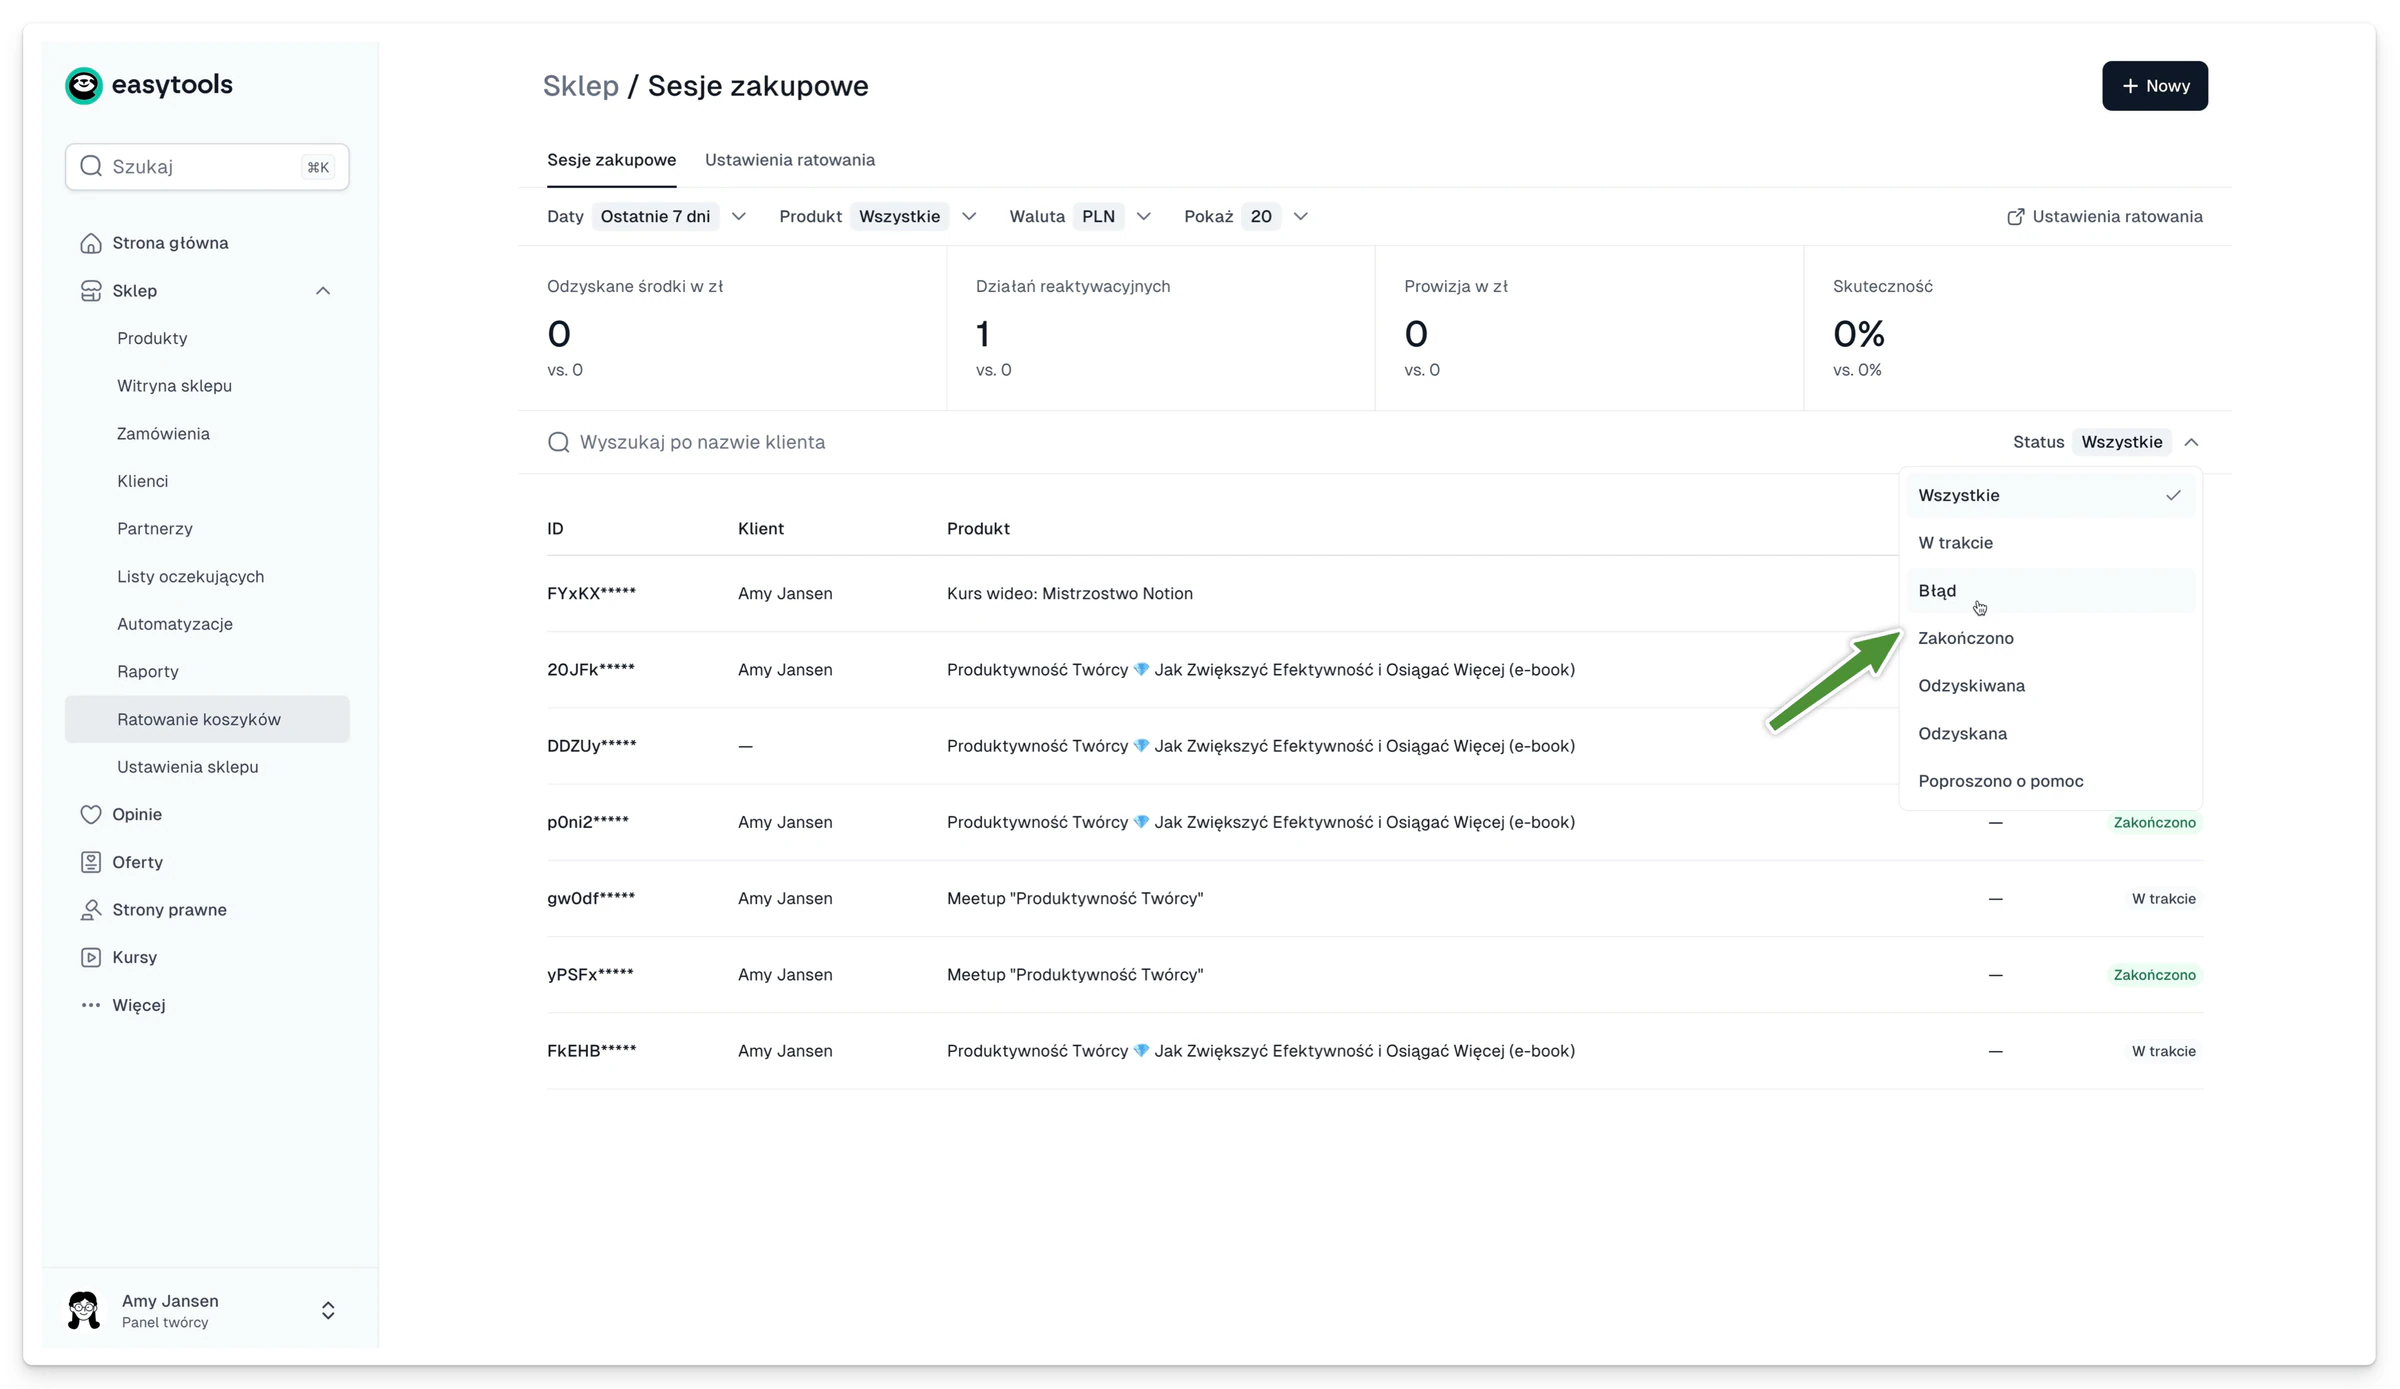Collapse the Sklep sidebar section
Viewport: 2400px width, 1389px height.
click(323, 291)
